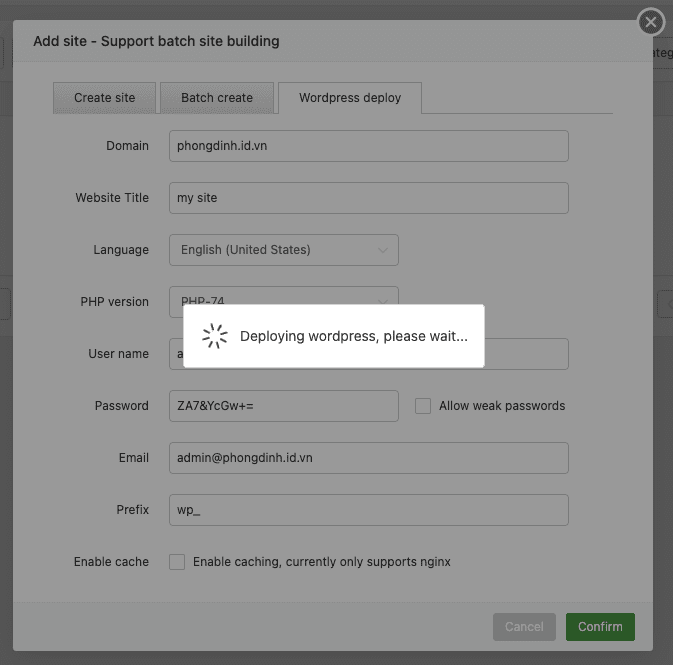Click the Password field
This screenshot has height=665, width=673.
(284, 406)
